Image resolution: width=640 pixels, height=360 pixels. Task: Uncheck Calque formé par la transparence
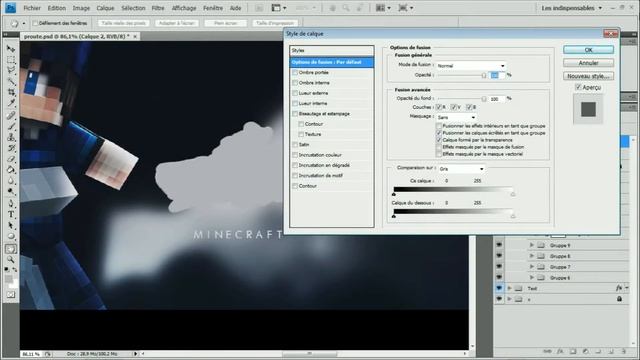pos(439,140)
